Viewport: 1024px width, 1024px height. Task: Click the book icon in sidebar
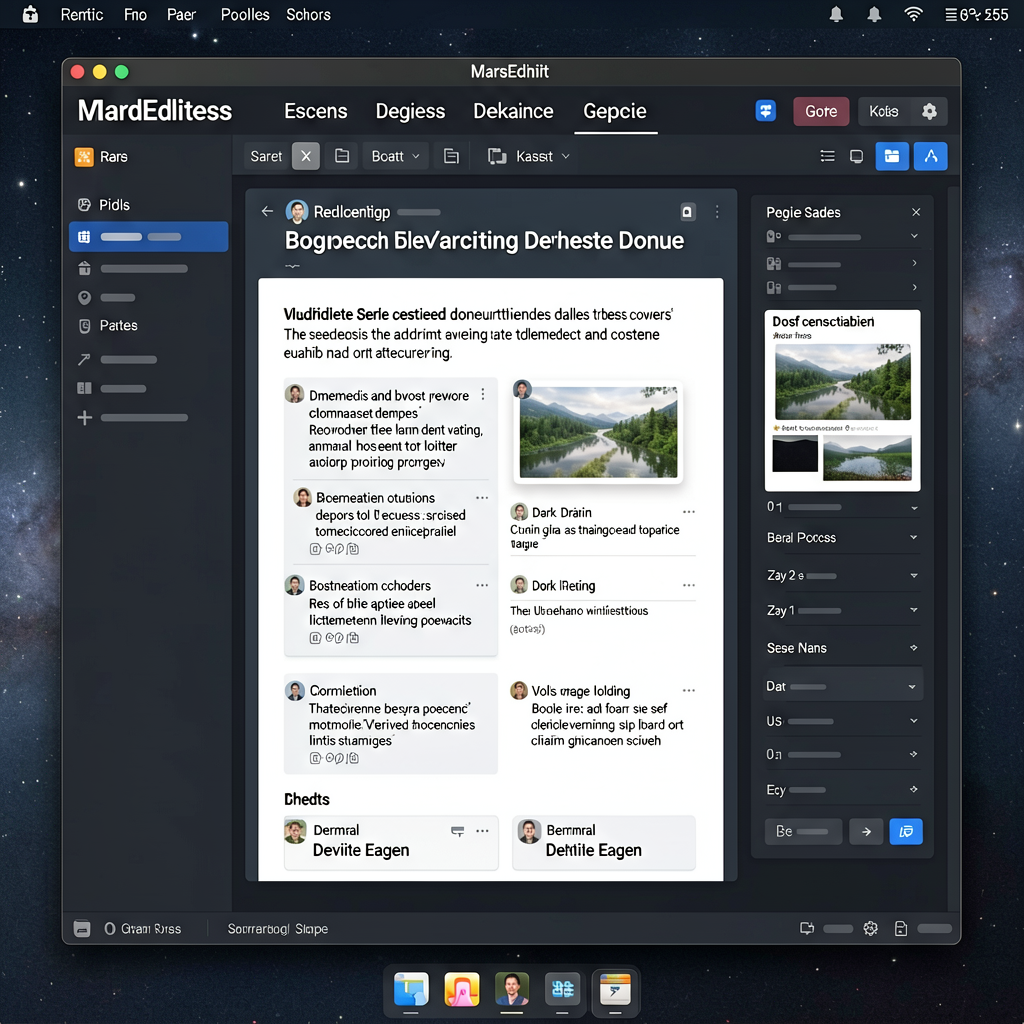point(84,388)
